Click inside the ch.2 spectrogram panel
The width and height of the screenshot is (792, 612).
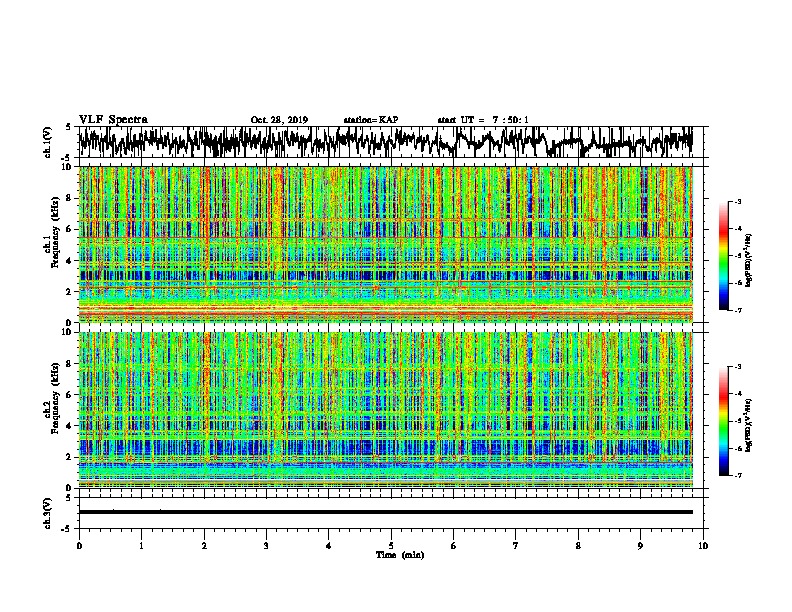[386, 410]
